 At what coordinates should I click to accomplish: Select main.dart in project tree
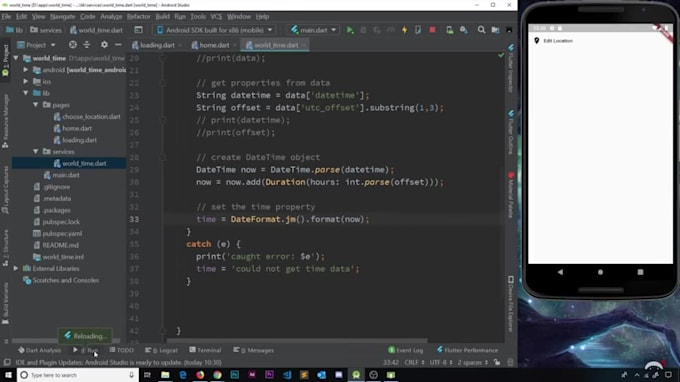[x=66, y=175]
